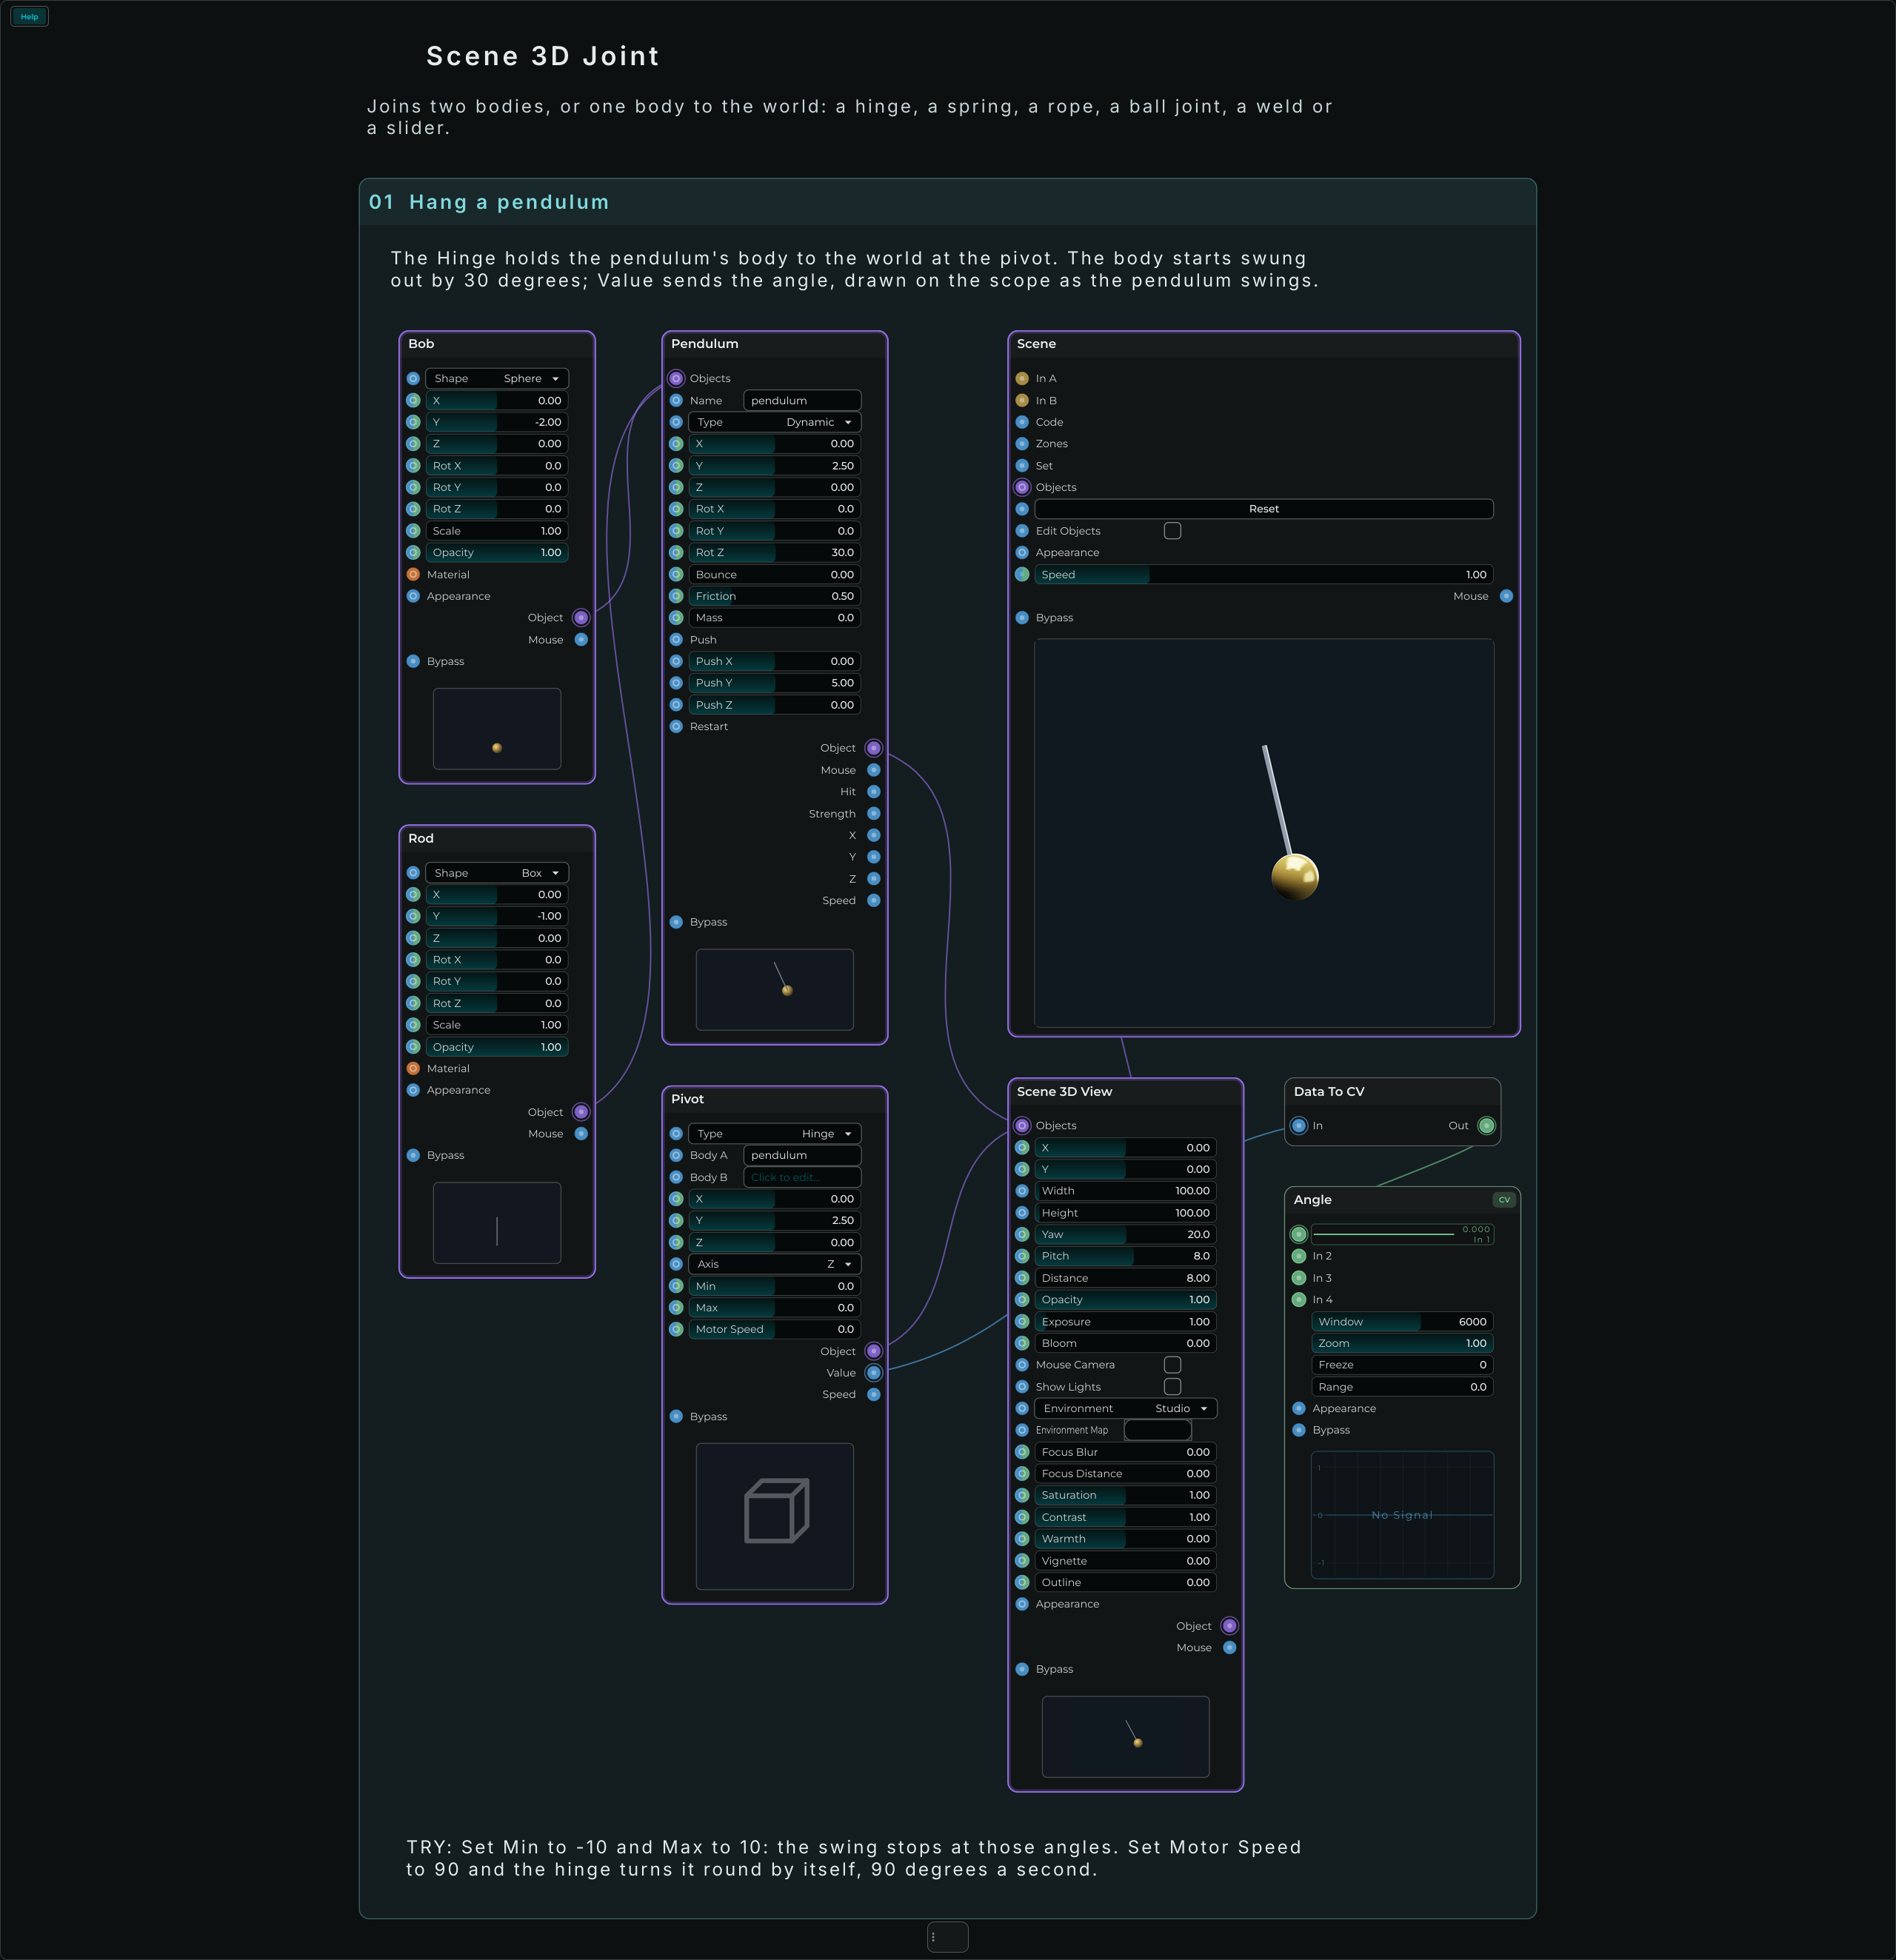Image resolution: width=1896 pixels, height=1960 pixels.
Task: Enable the Show Lights checkbox
Action: (x=1173, y=1387)
